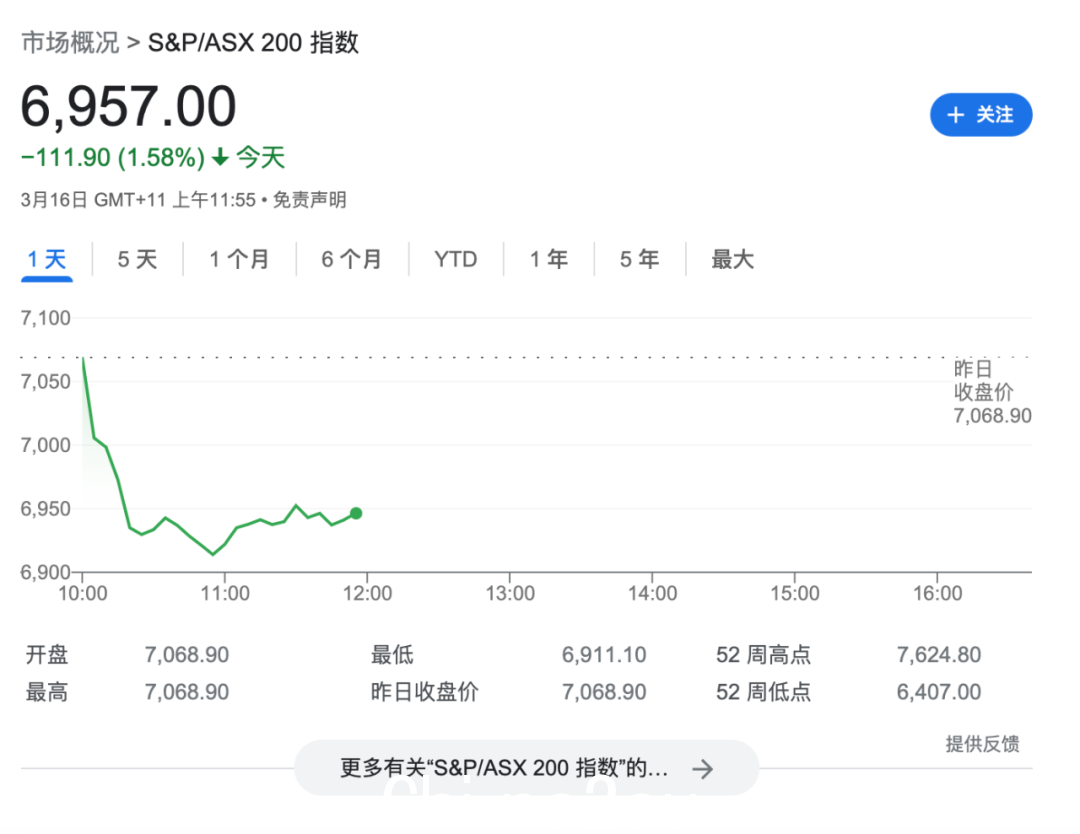1080x834 pixels.
Task: Switch to the 1 年 tab
Action: coord(549,260)
